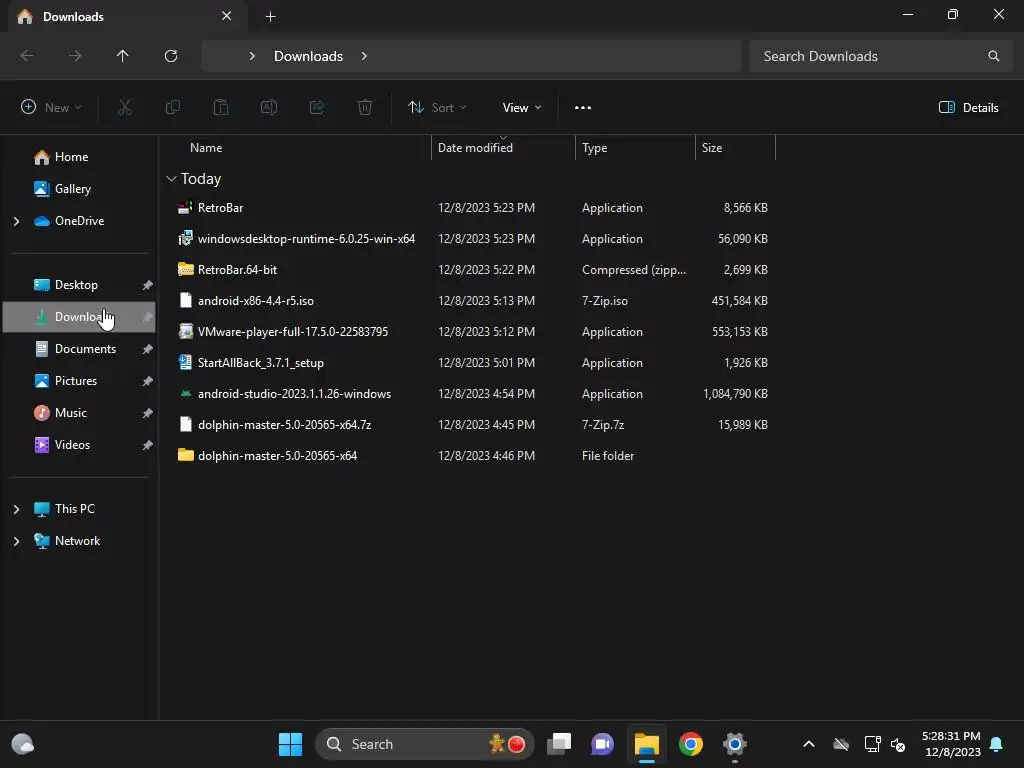The height and width of the screenshot is (768, 1024).
Task: Click the pin icon beside Music
Action: point(148,413)
